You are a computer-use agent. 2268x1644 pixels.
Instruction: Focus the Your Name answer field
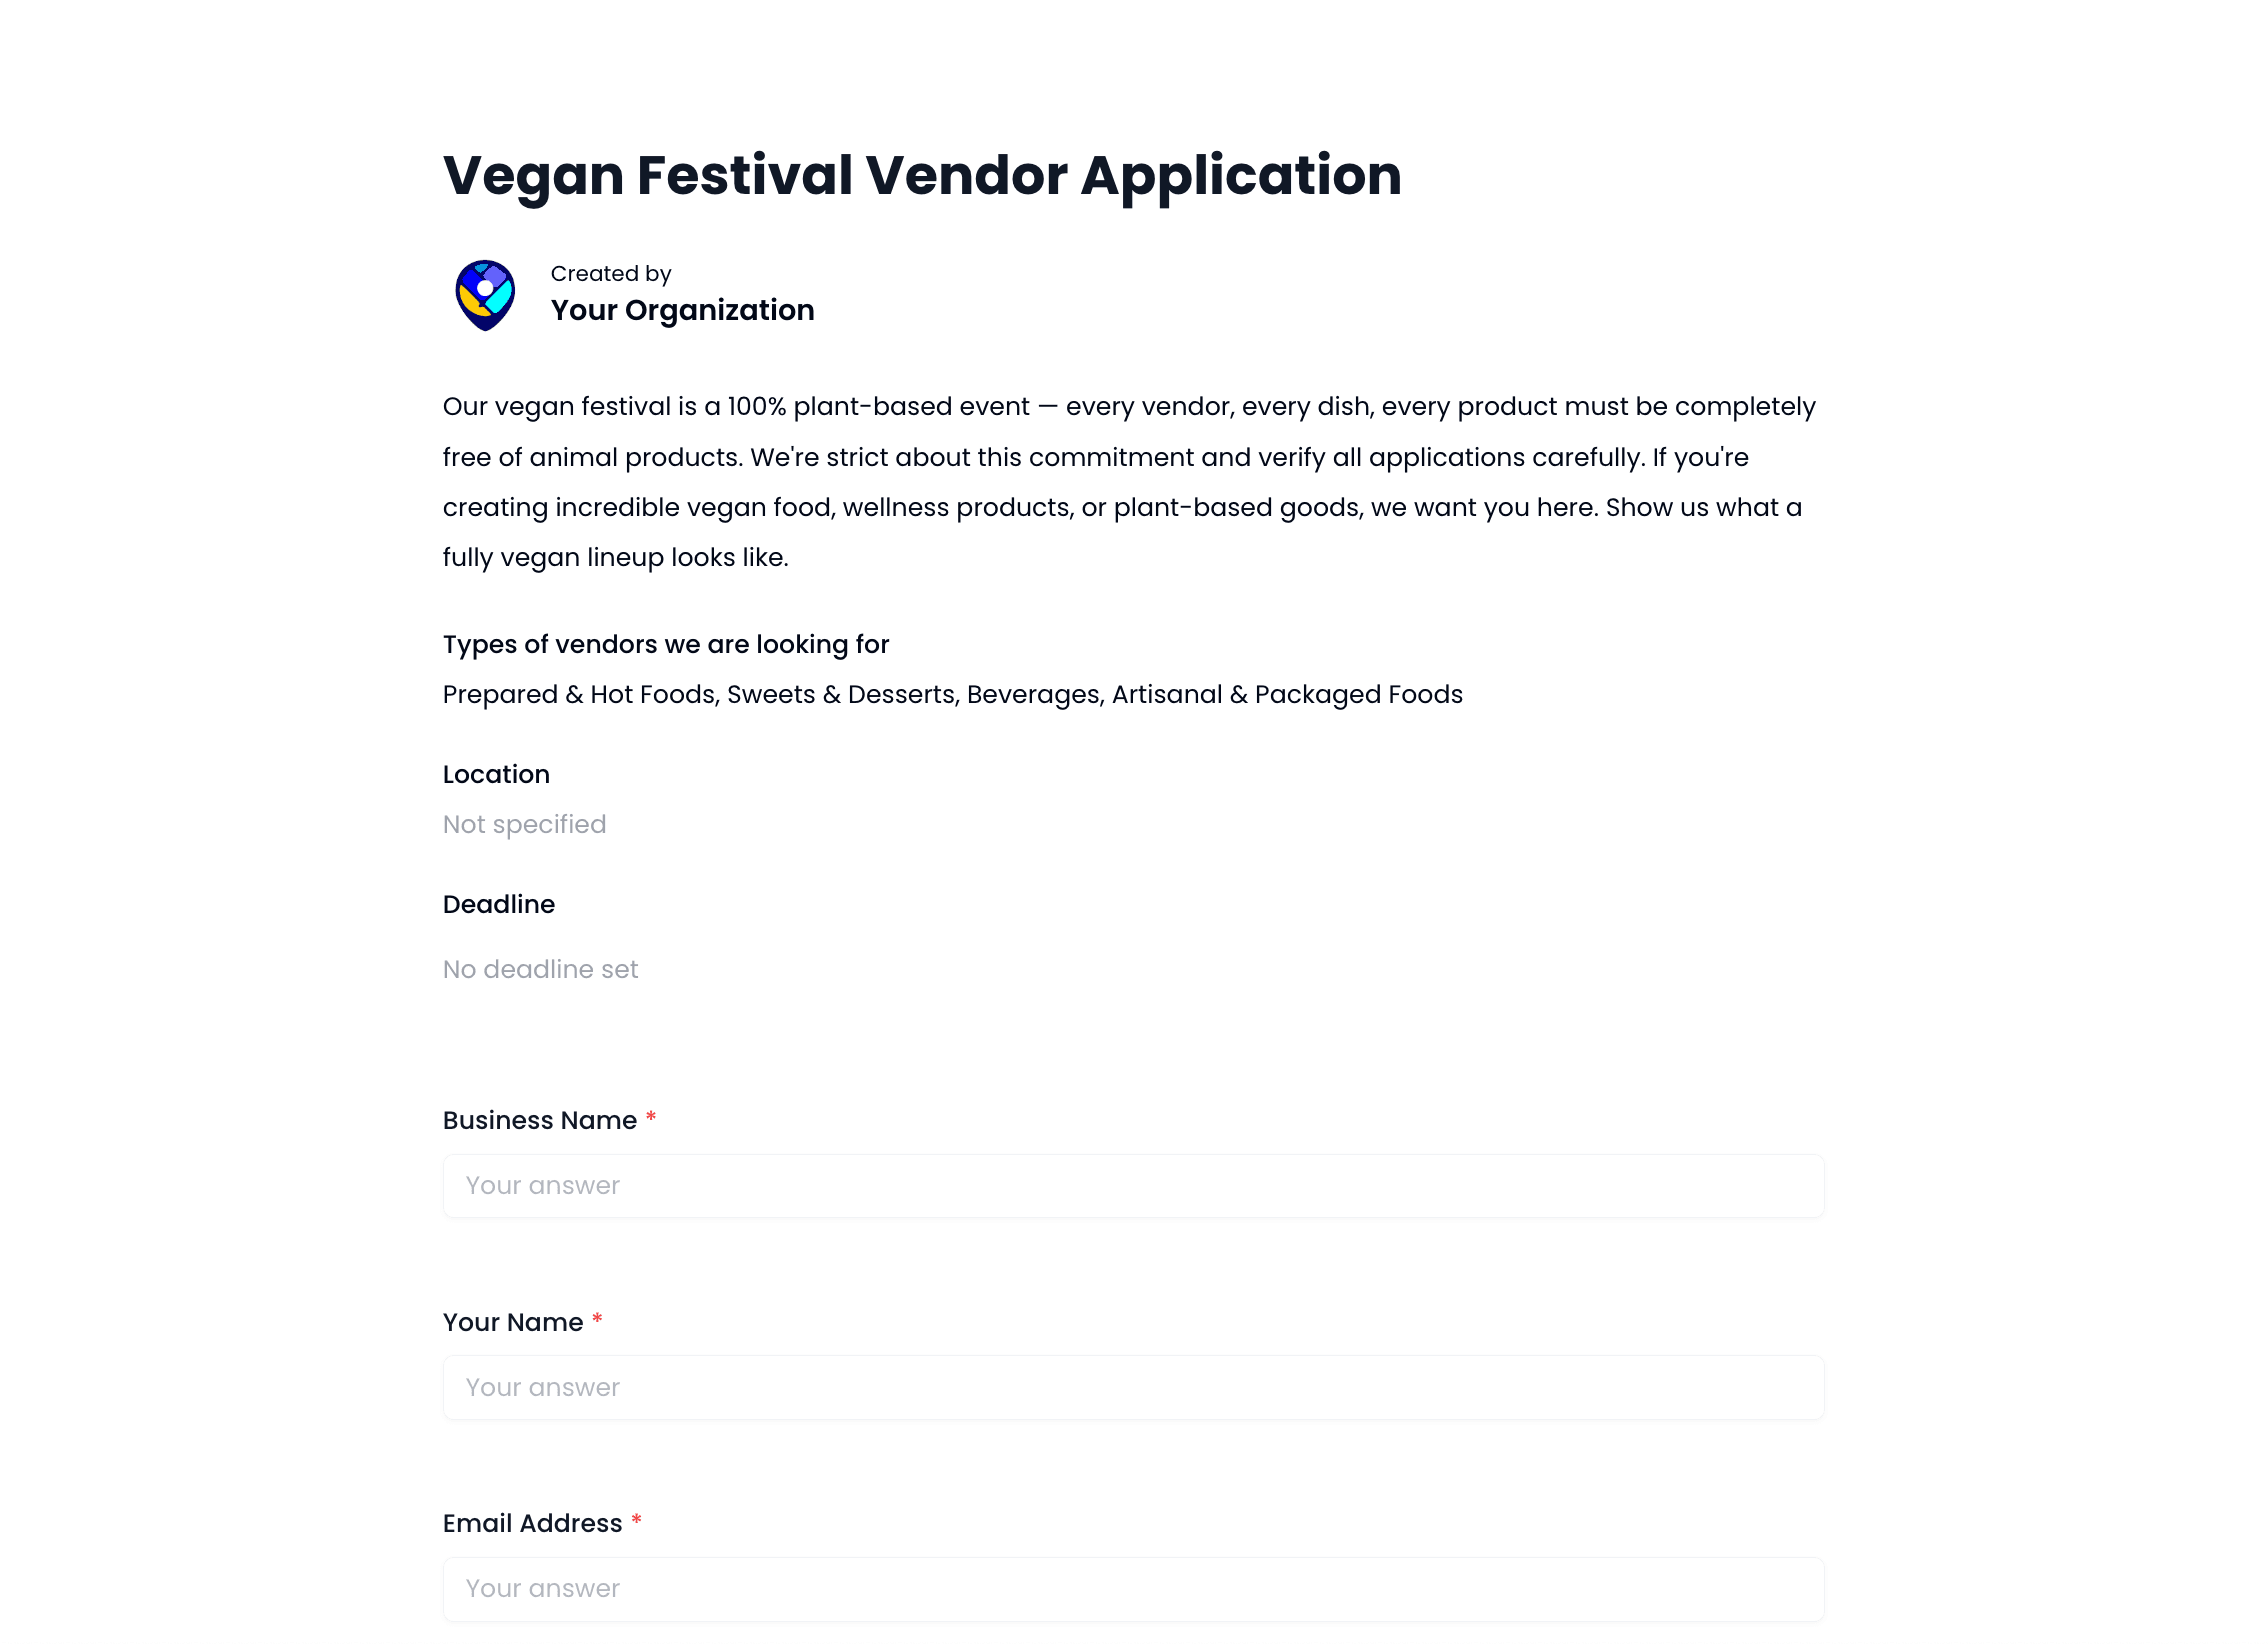(1132, 1387)
